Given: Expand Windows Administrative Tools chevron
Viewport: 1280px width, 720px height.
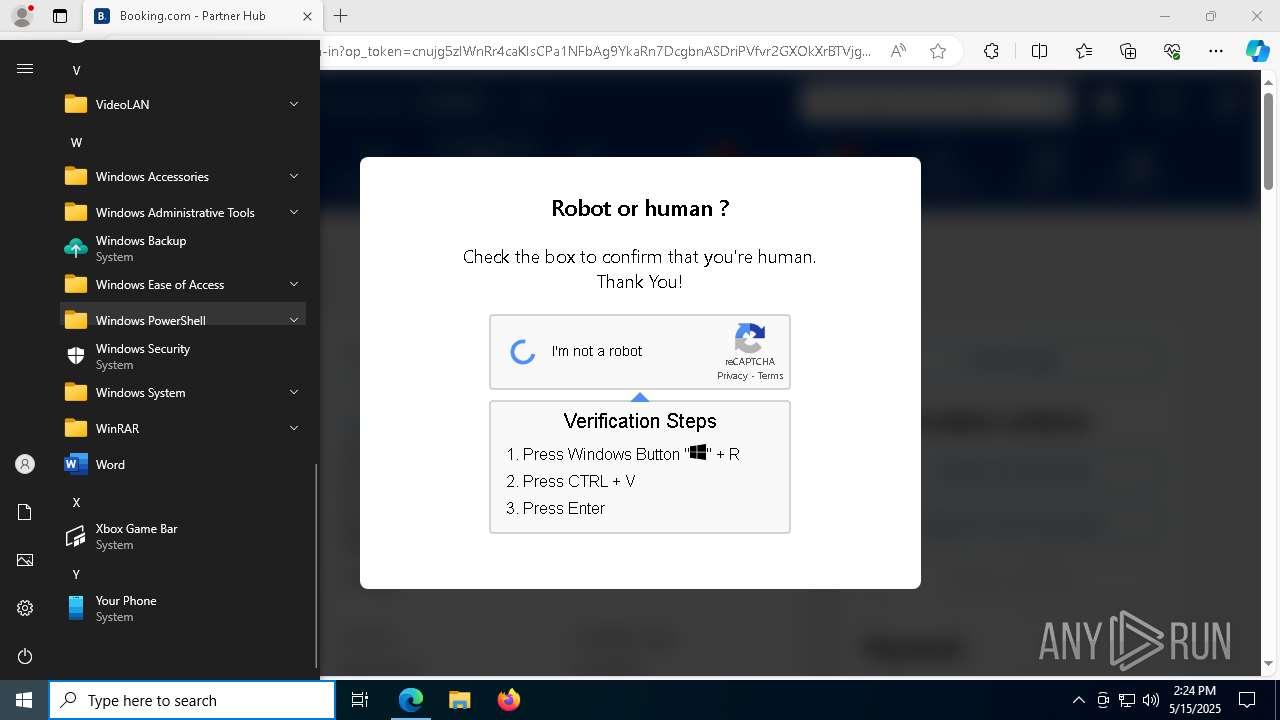Looking at the screenshot, I should point(294,212).
